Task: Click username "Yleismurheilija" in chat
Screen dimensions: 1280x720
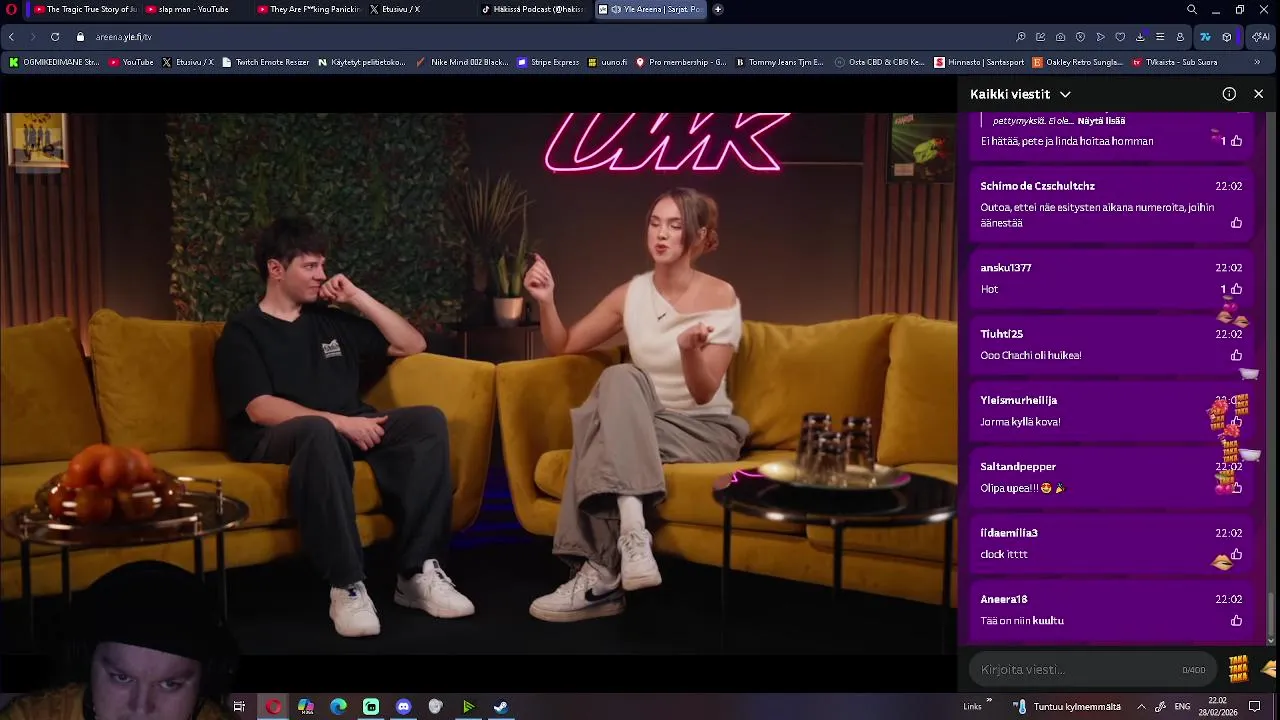Action: click(x=1018, y=400)
